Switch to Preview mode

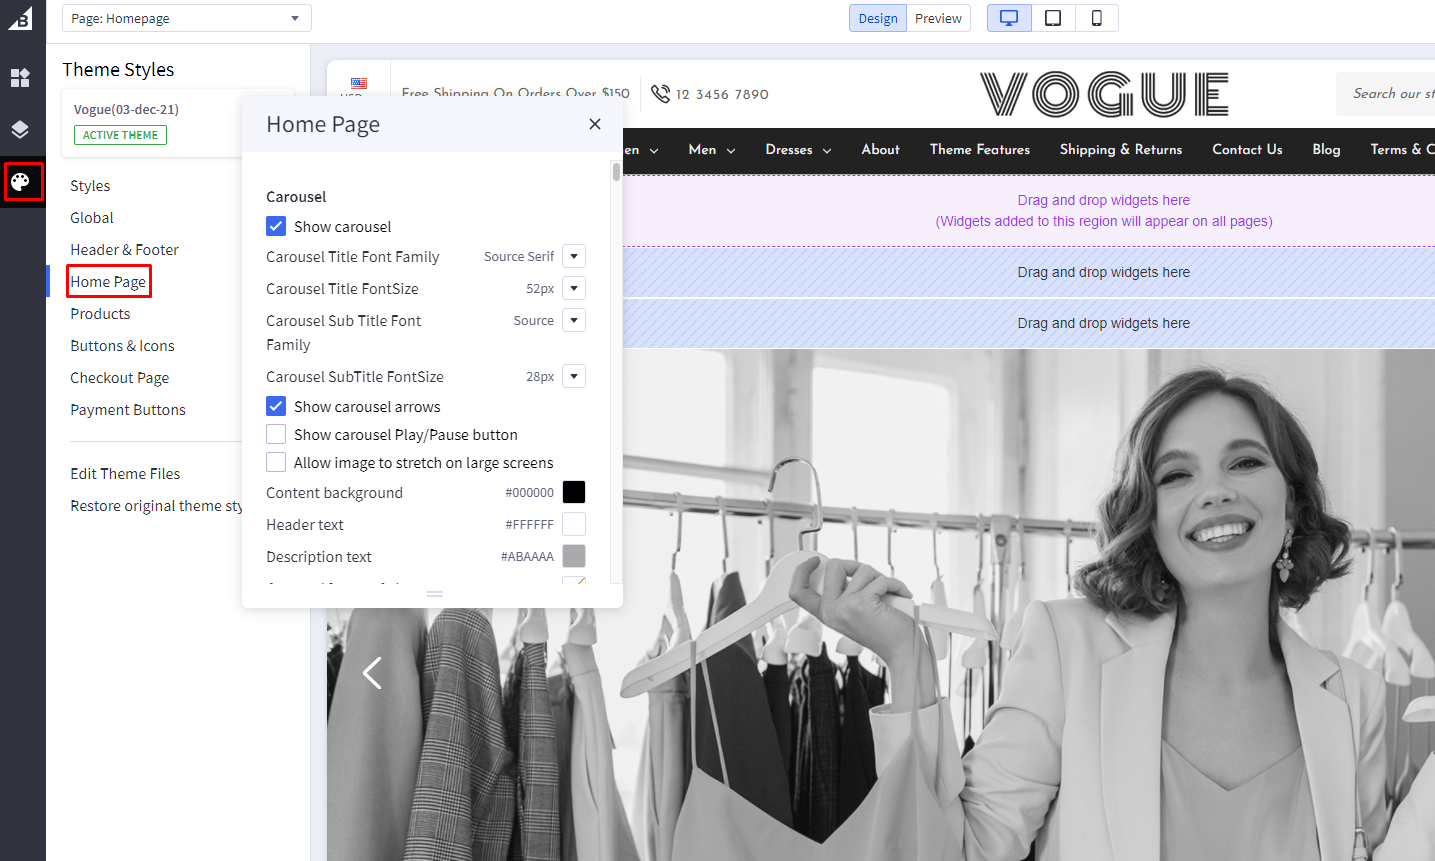[938, 18]
